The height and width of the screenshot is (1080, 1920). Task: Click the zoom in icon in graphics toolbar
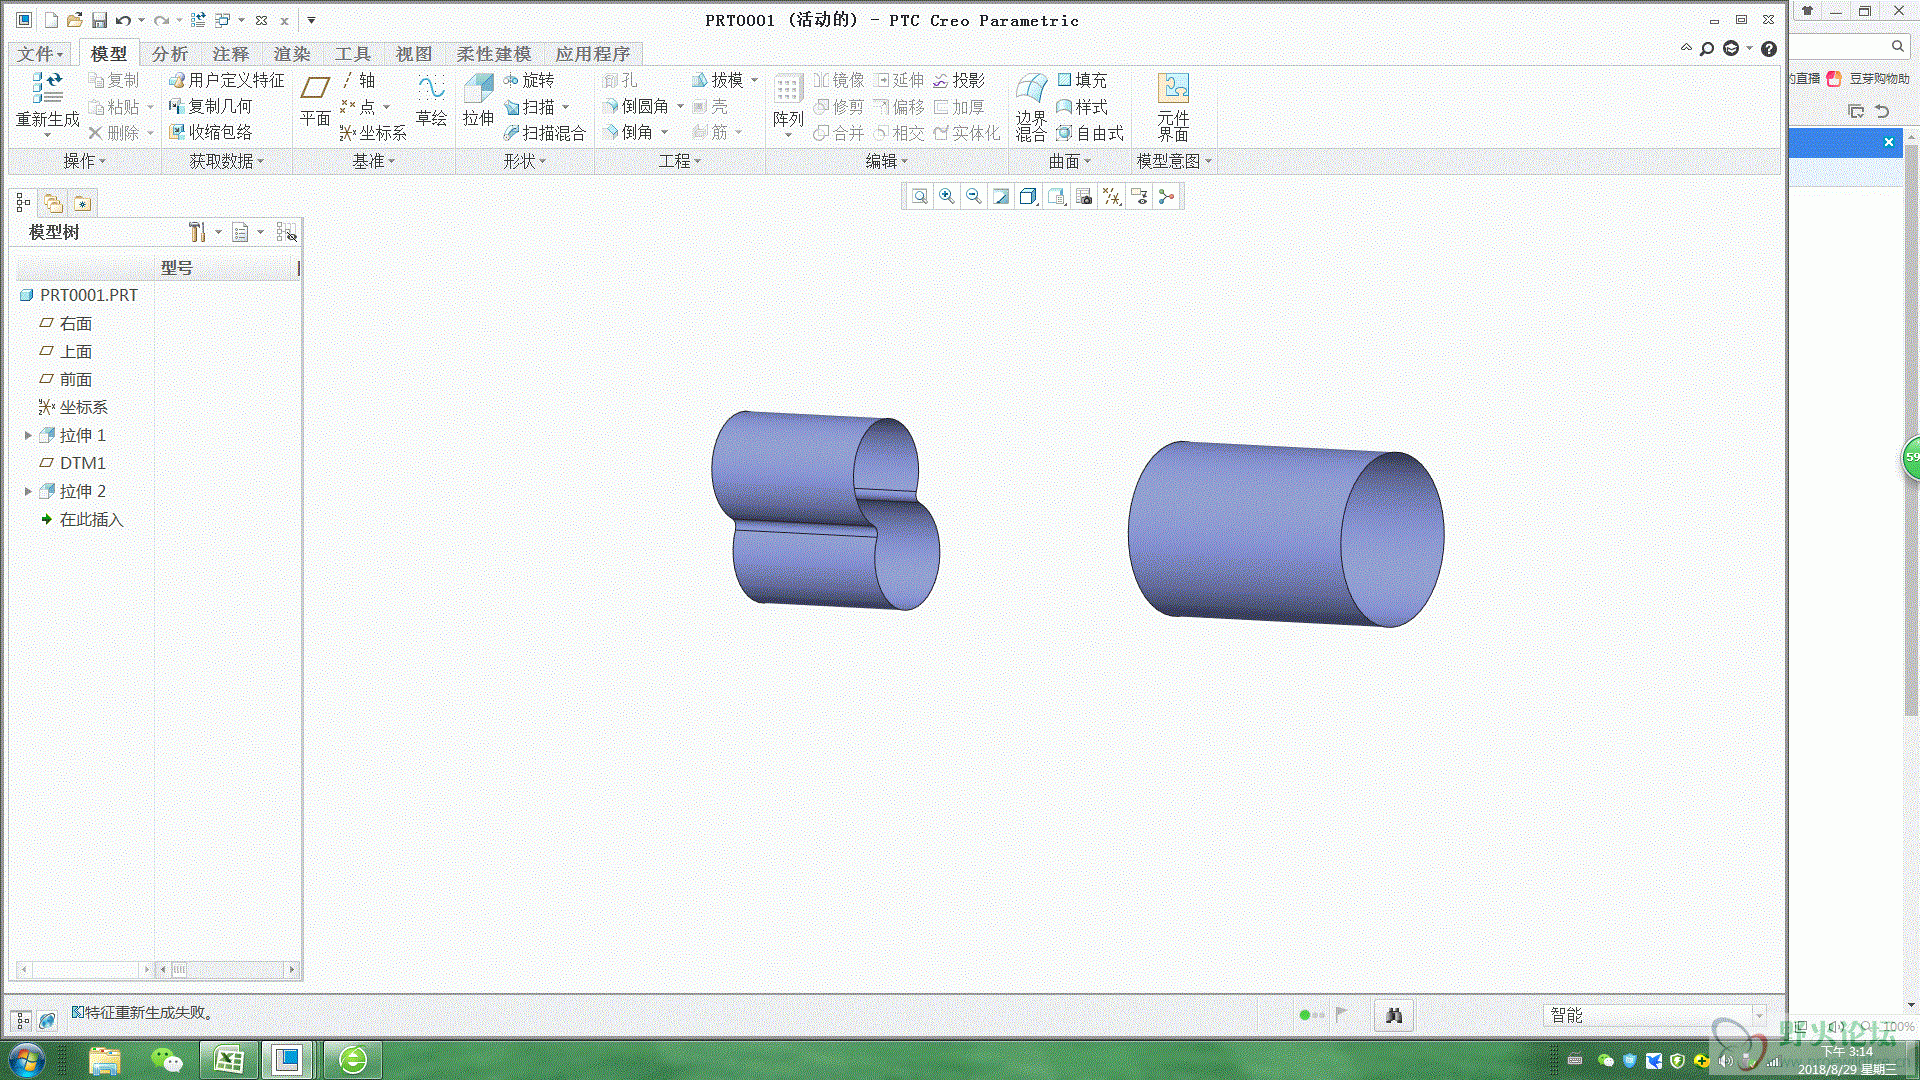(946, 197)
